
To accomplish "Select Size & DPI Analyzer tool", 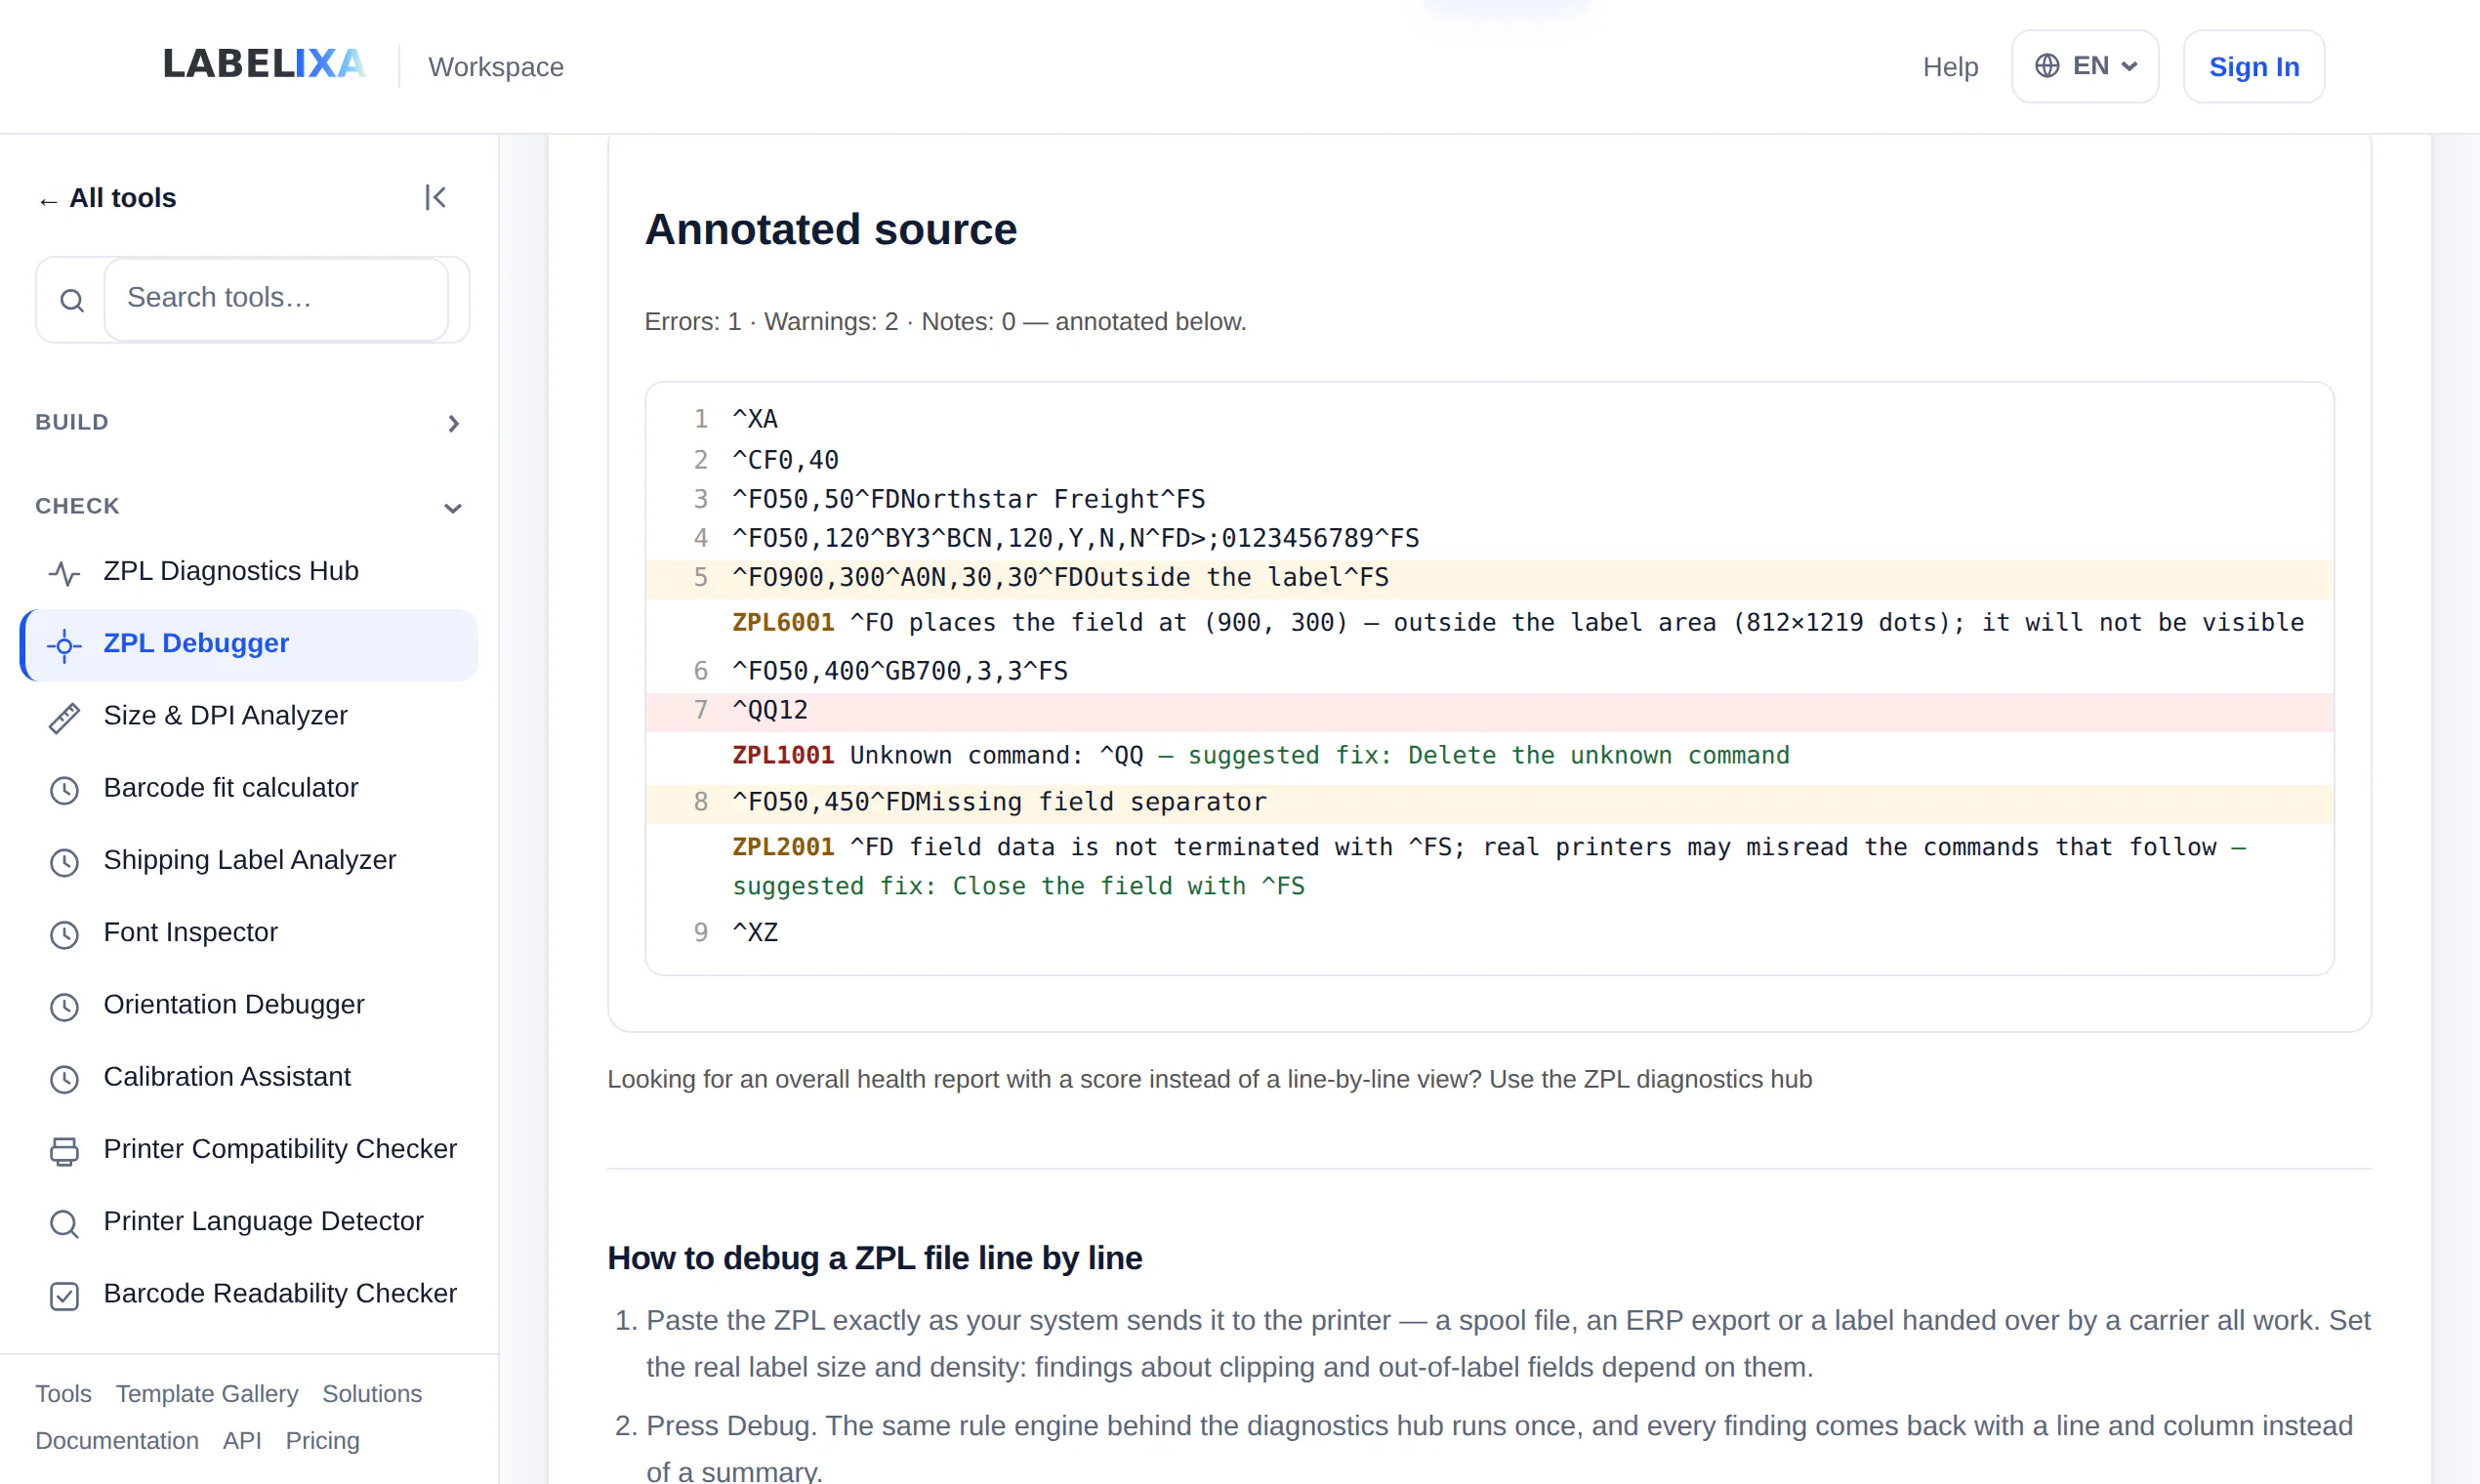I will pyautogui.click(x=250, y=716).
